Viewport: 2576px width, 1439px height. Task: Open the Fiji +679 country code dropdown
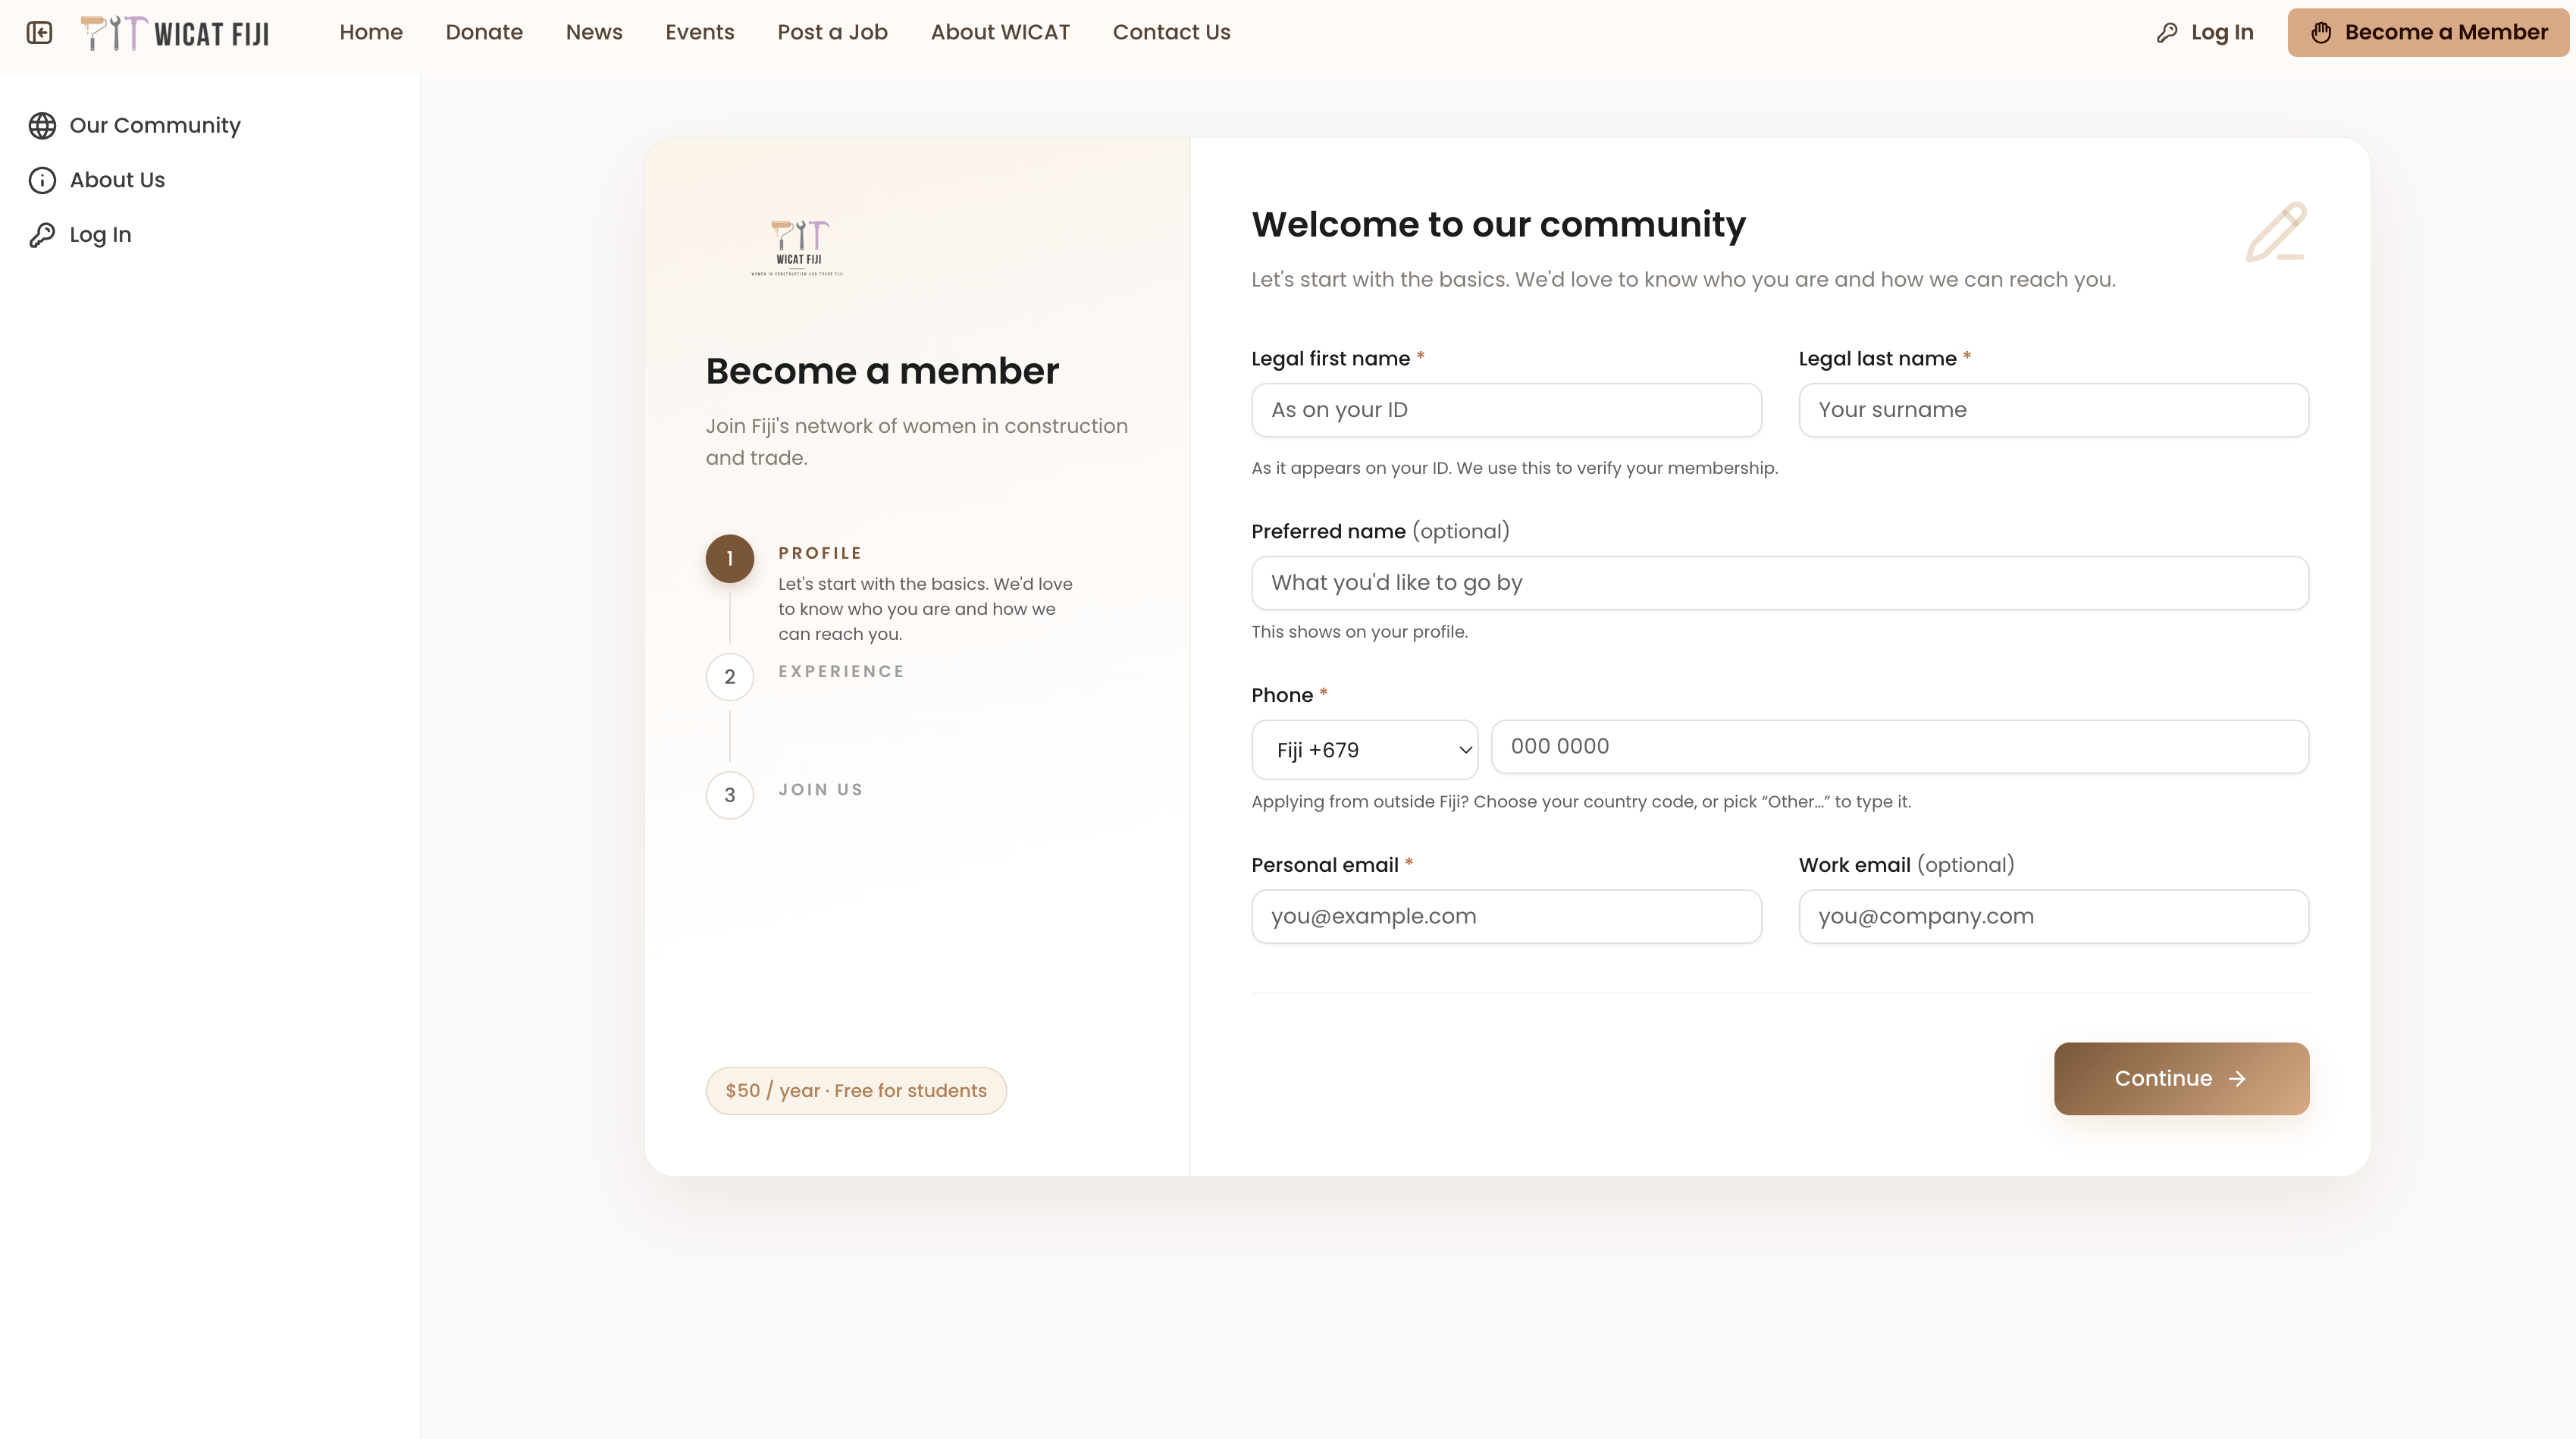click(x=1364, y=750)
